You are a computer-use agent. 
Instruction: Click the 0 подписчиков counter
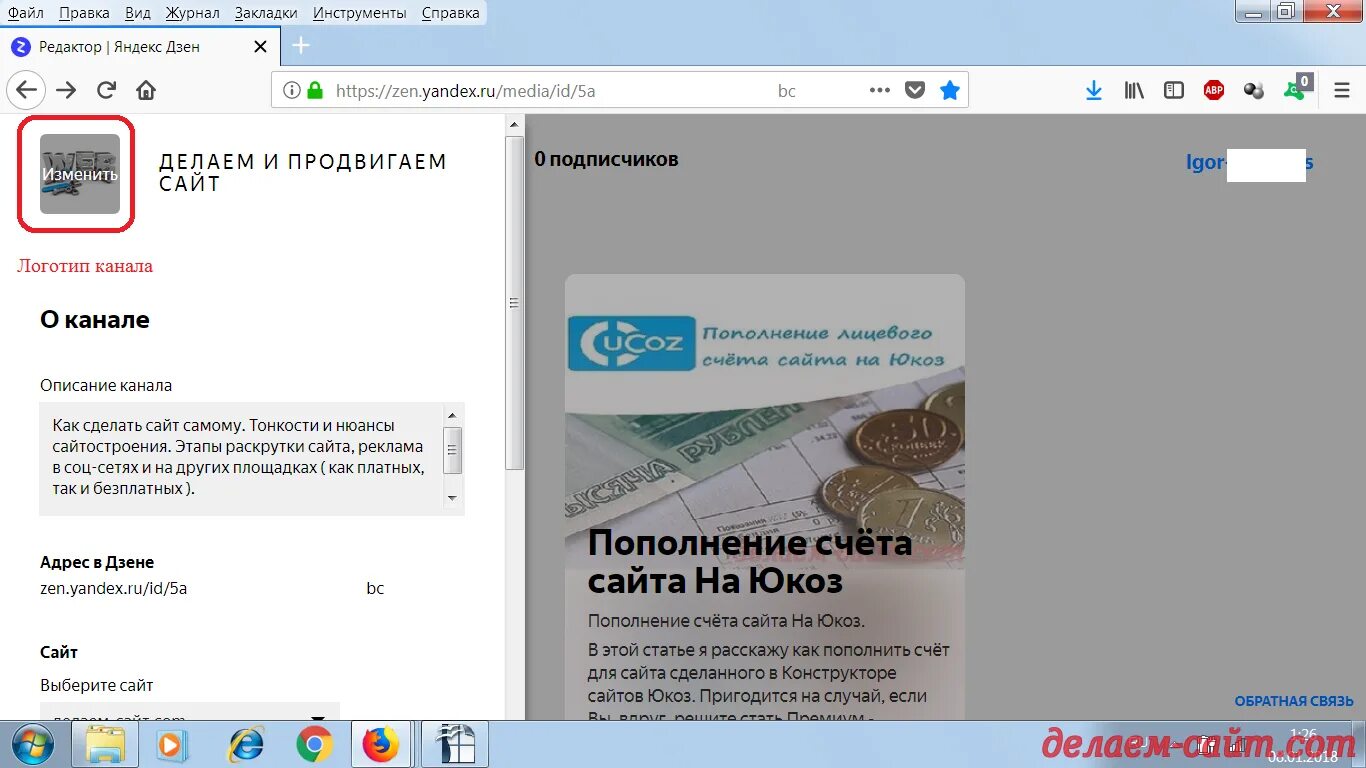tap(606, 159)
